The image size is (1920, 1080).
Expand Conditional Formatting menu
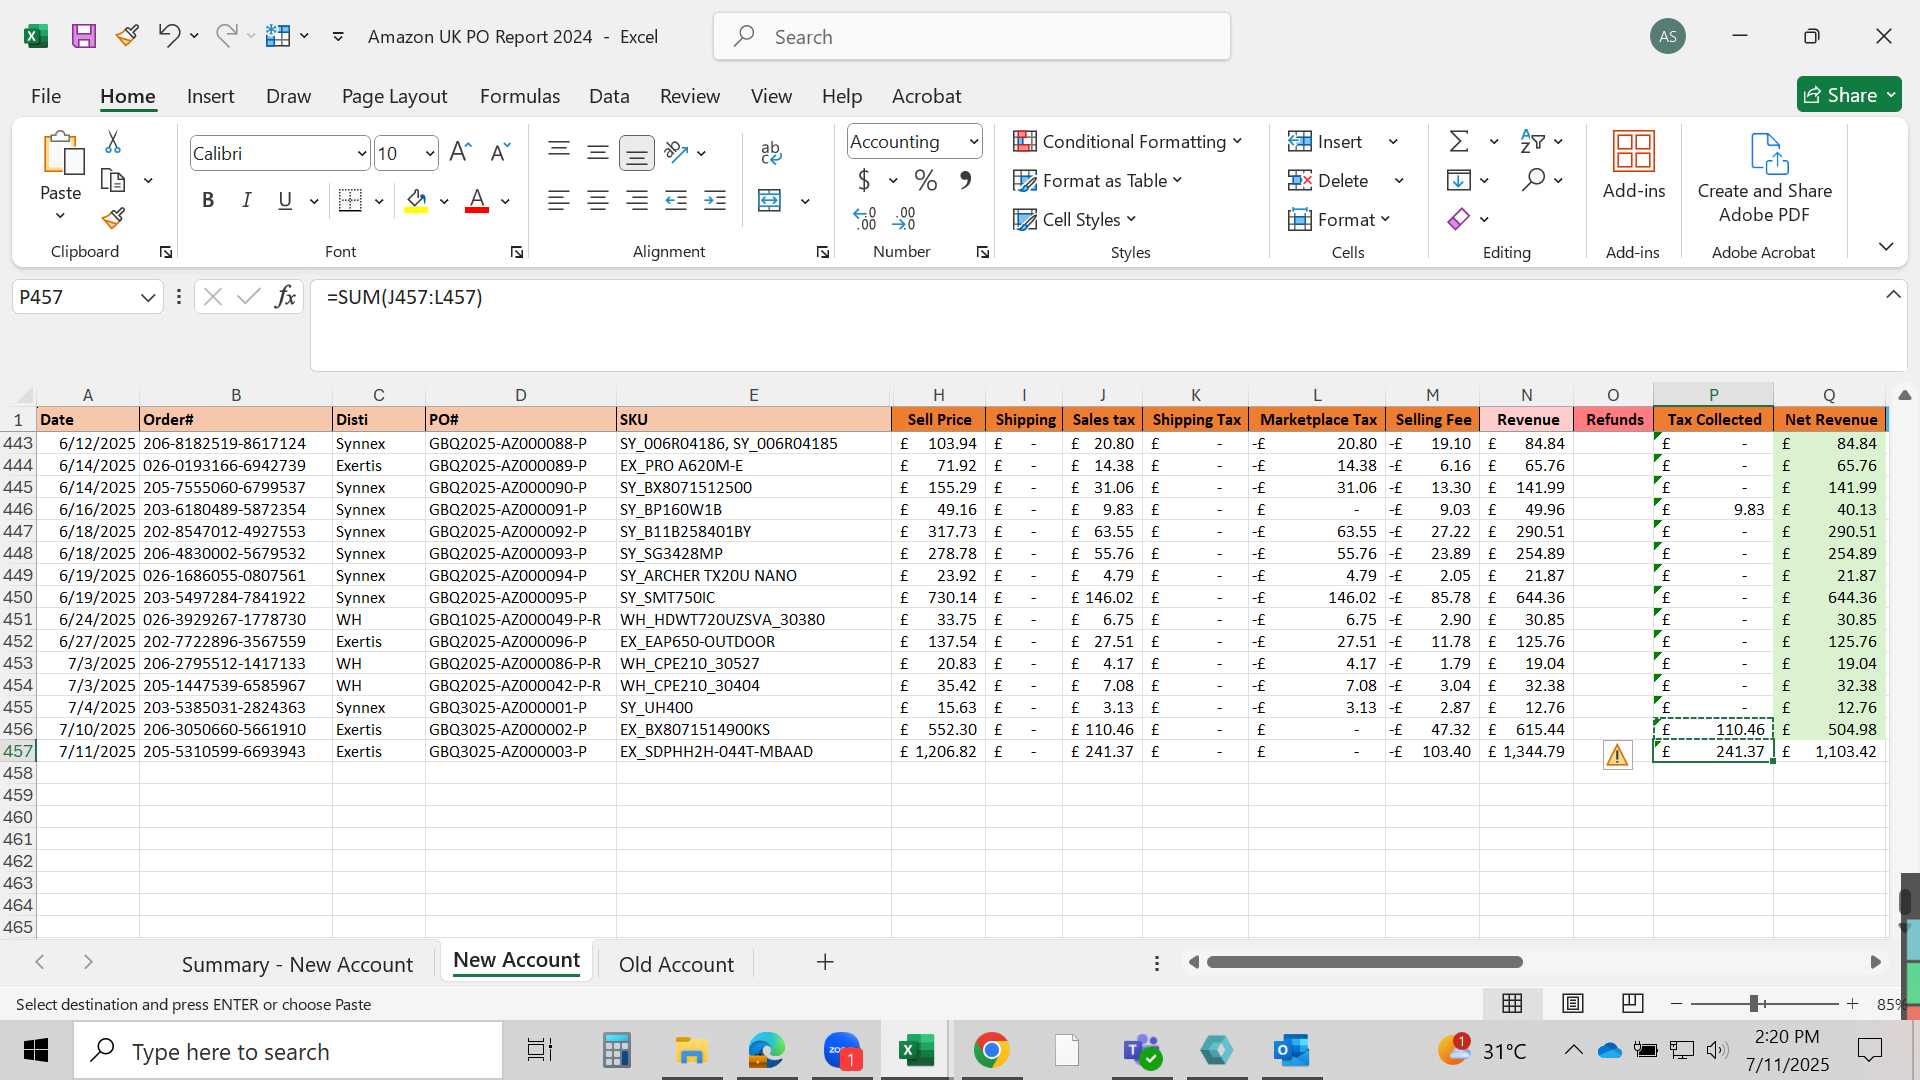coord(1127,142)
